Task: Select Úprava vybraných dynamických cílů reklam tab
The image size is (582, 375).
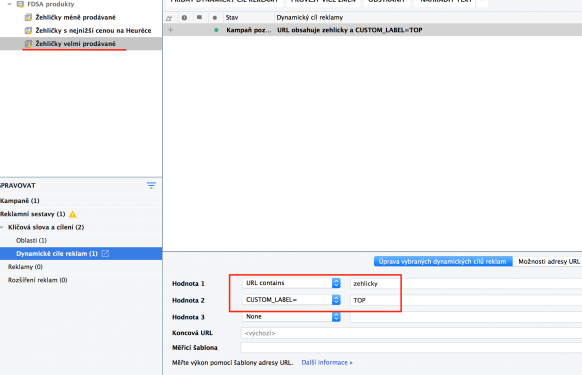Action: (443, 261)
